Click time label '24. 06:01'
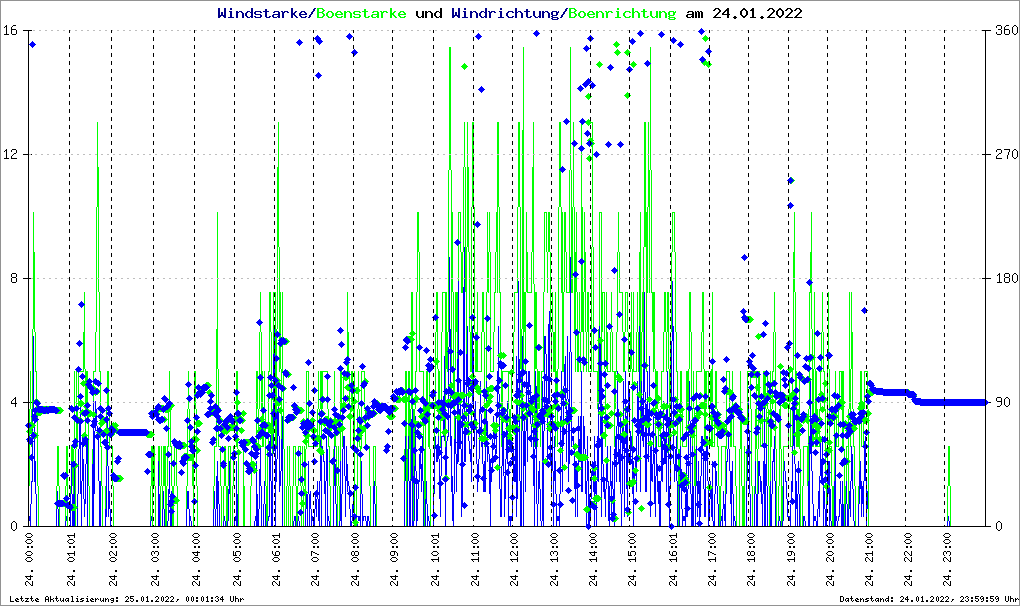 tap(276, 560)
